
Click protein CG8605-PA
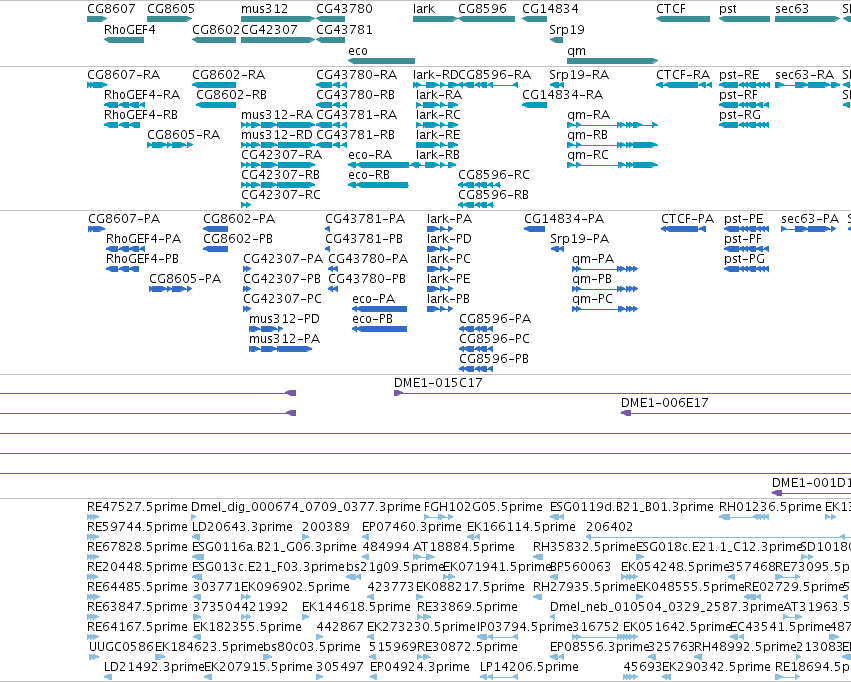[x=170, y=289]
